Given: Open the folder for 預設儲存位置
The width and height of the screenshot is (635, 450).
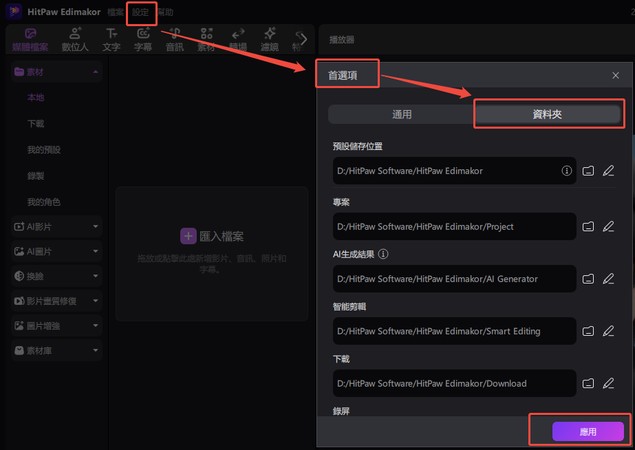Looking at the screenshot, I should [588, 171].
